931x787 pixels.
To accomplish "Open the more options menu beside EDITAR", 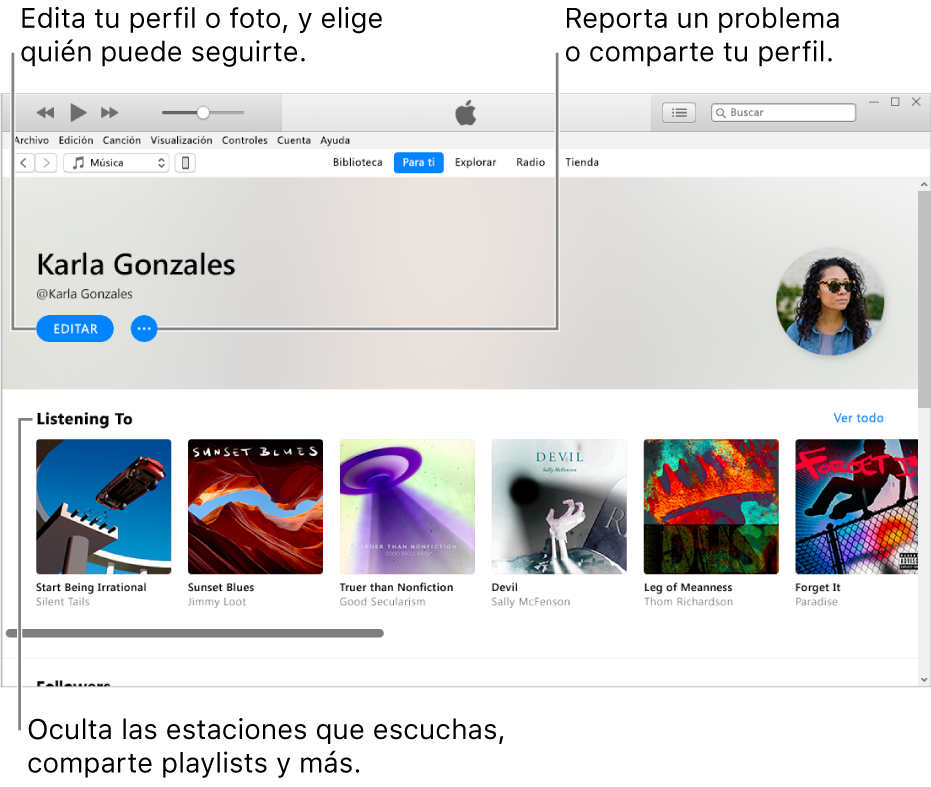I will 144,328.
